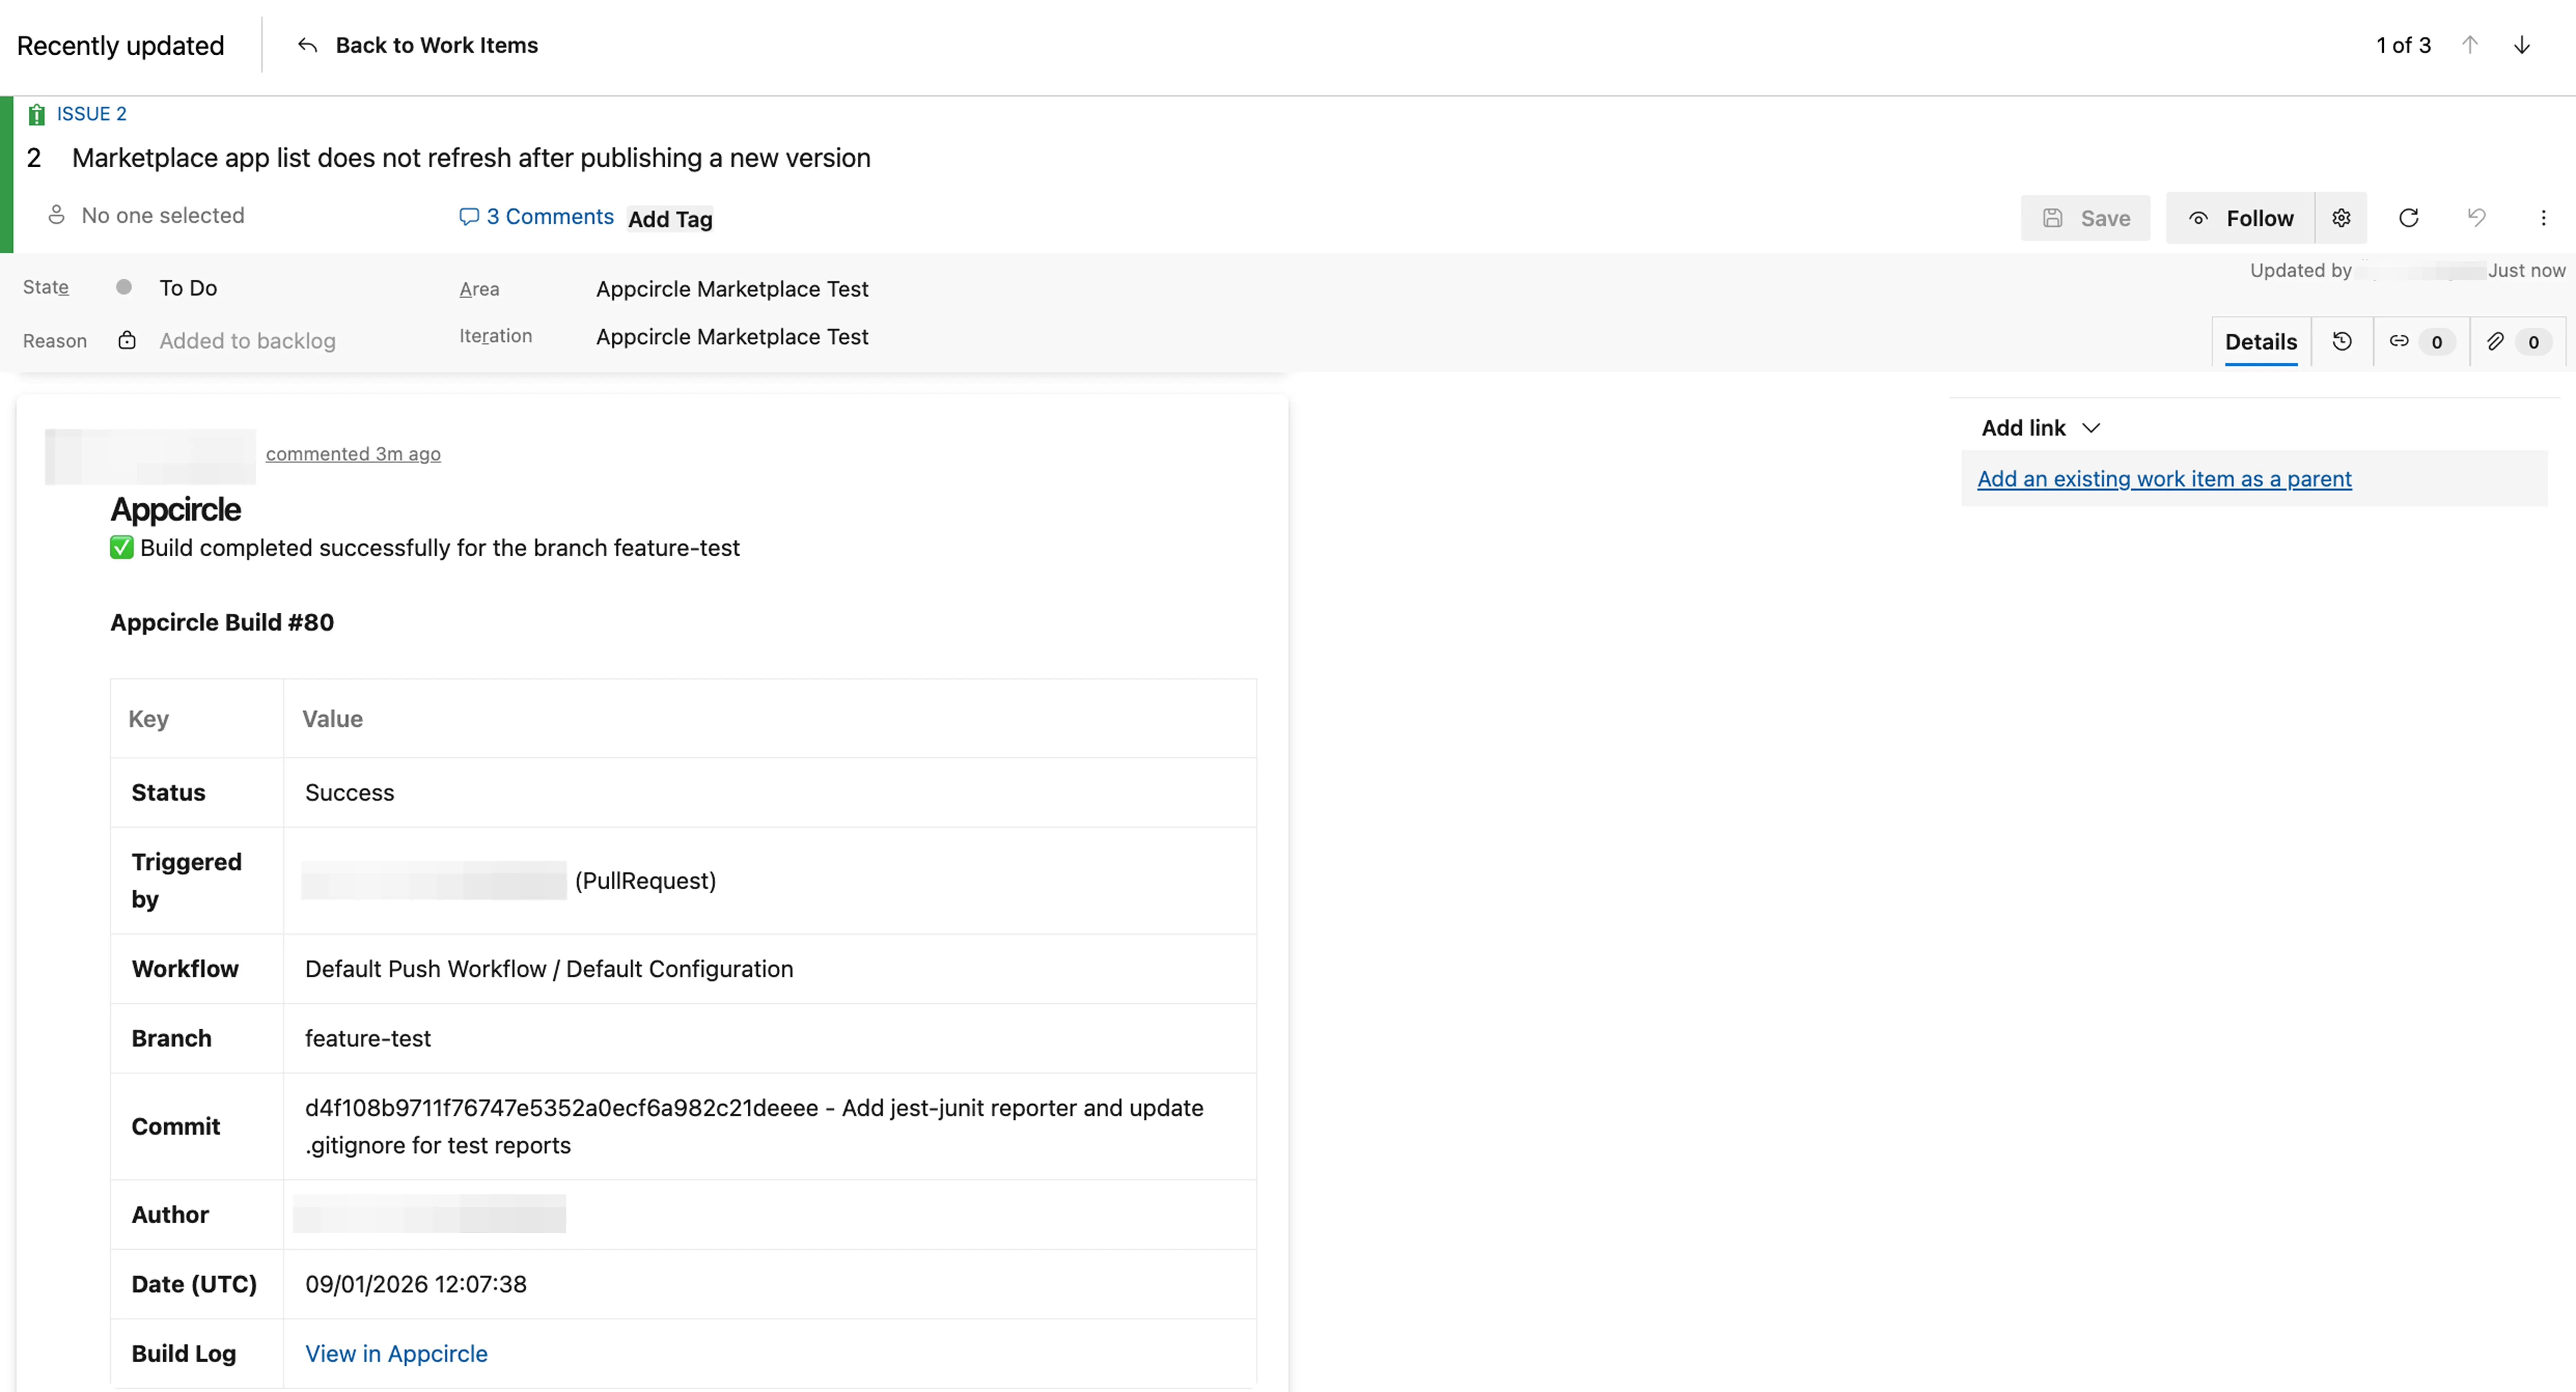Click the 'Author' row label
The height and width of the screenshot is (1392, 2576).
[170, 1215]
